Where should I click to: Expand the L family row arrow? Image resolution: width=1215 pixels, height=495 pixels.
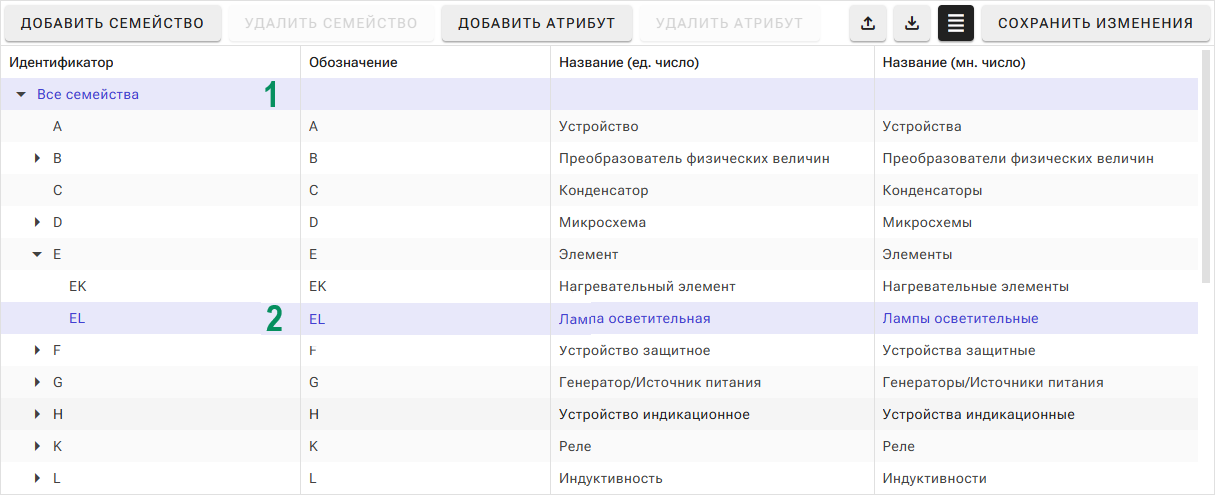pyautogui.click(x=37, y=479)
